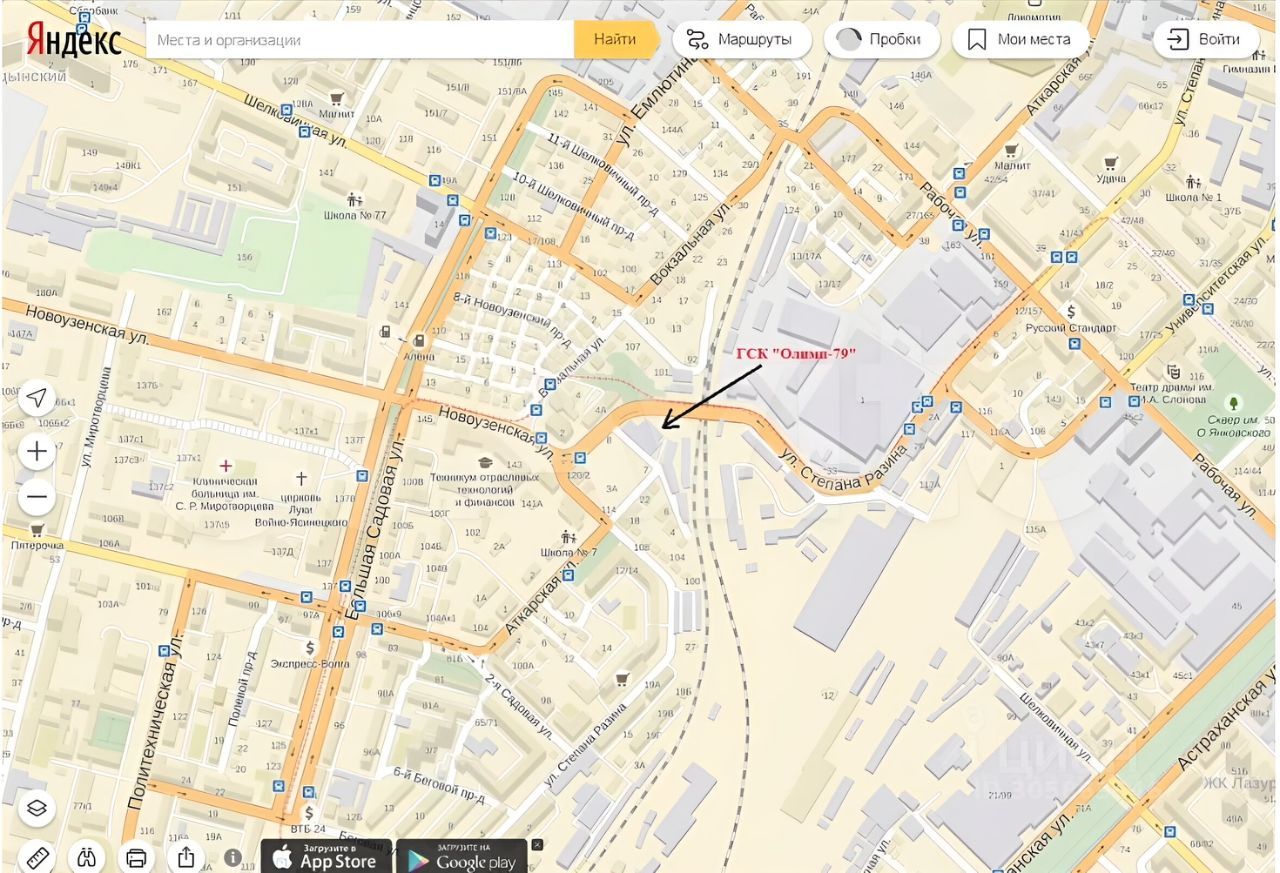Open Мои места bookmarks
The height and width of the screenshot is (873, 1280).
1021,40
